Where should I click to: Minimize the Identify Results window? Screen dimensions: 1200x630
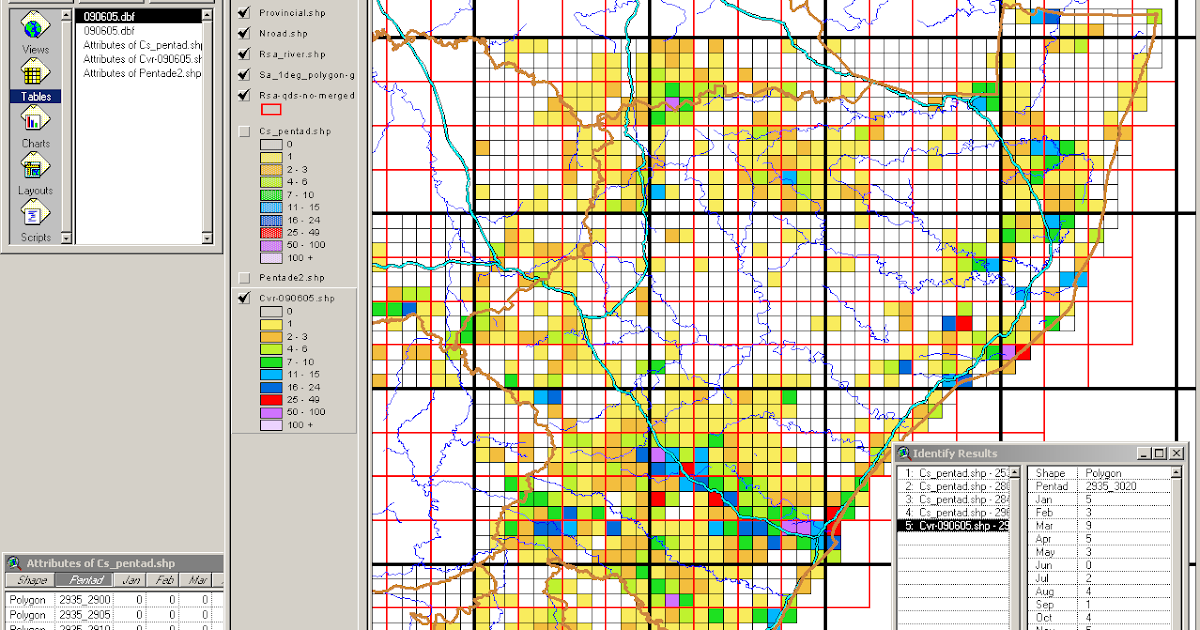[x=1144, y=453]
